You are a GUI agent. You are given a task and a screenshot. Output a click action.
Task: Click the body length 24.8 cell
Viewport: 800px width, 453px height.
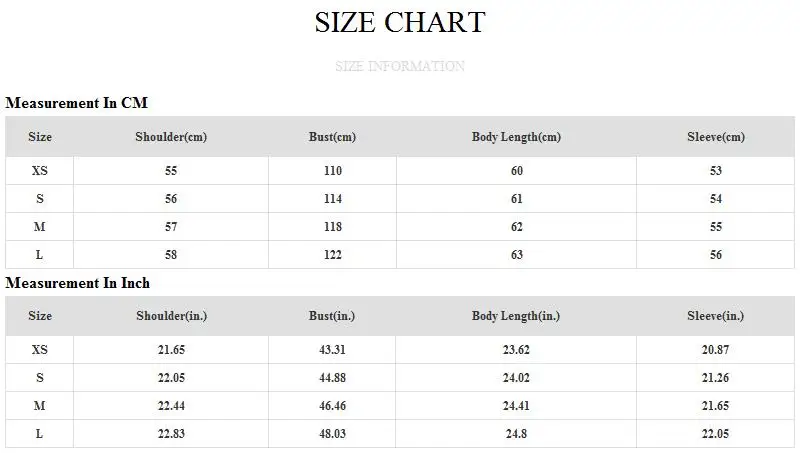tap(516, 434)
